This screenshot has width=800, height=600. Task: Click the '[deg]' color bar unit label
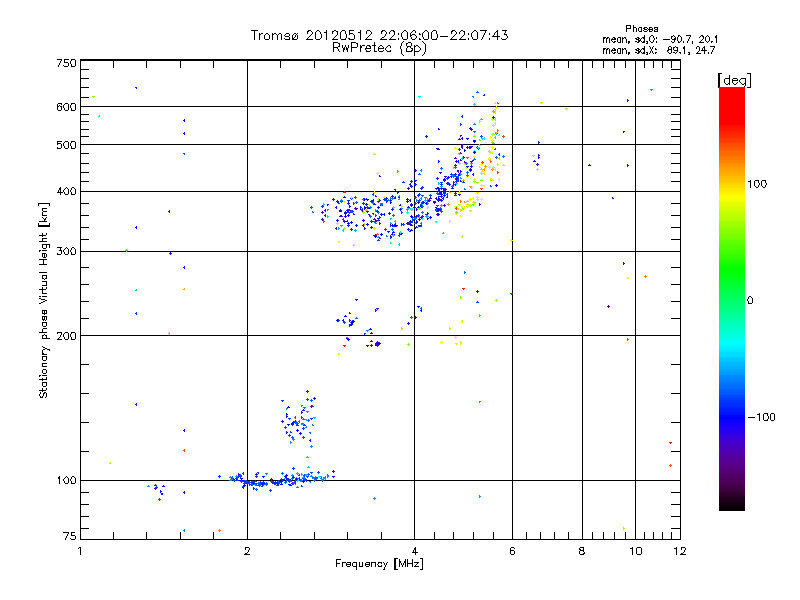pyautogui.click(x=734, y=80)
